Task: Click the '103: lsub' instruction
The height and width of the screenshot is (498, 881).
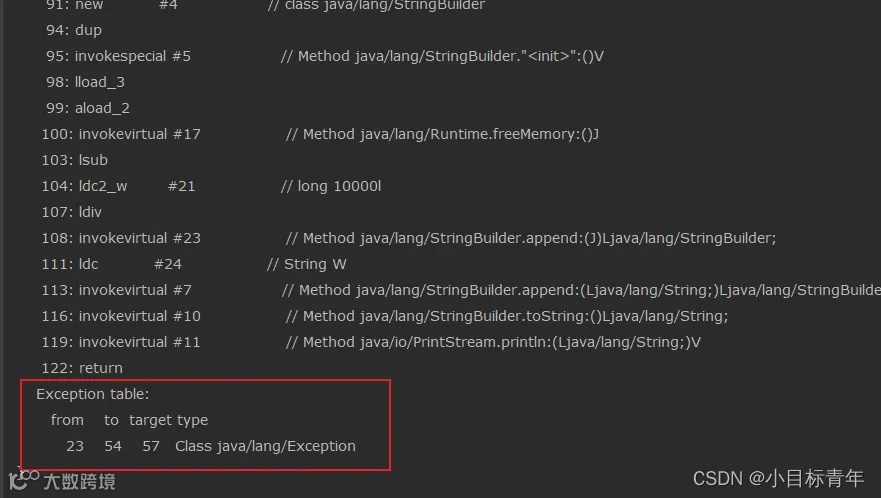Action: pos(75,160)
